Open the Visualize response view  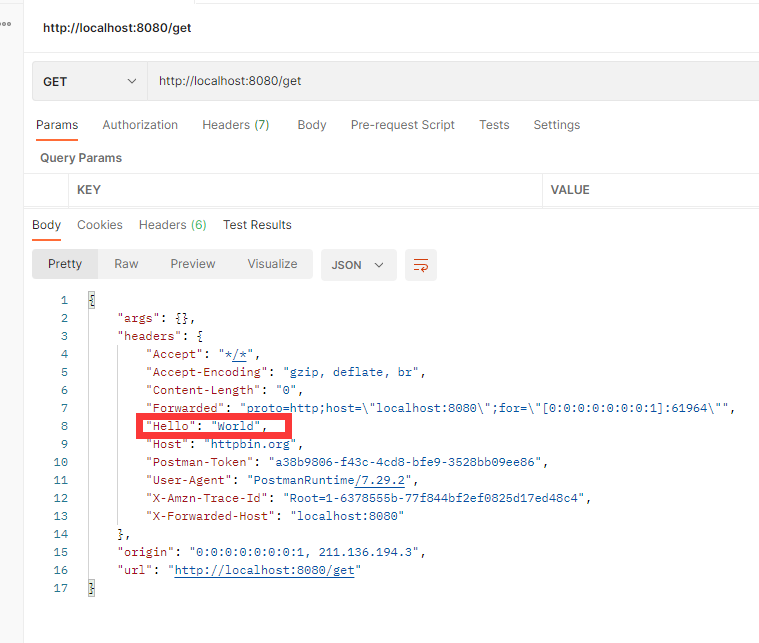(272, 264)
